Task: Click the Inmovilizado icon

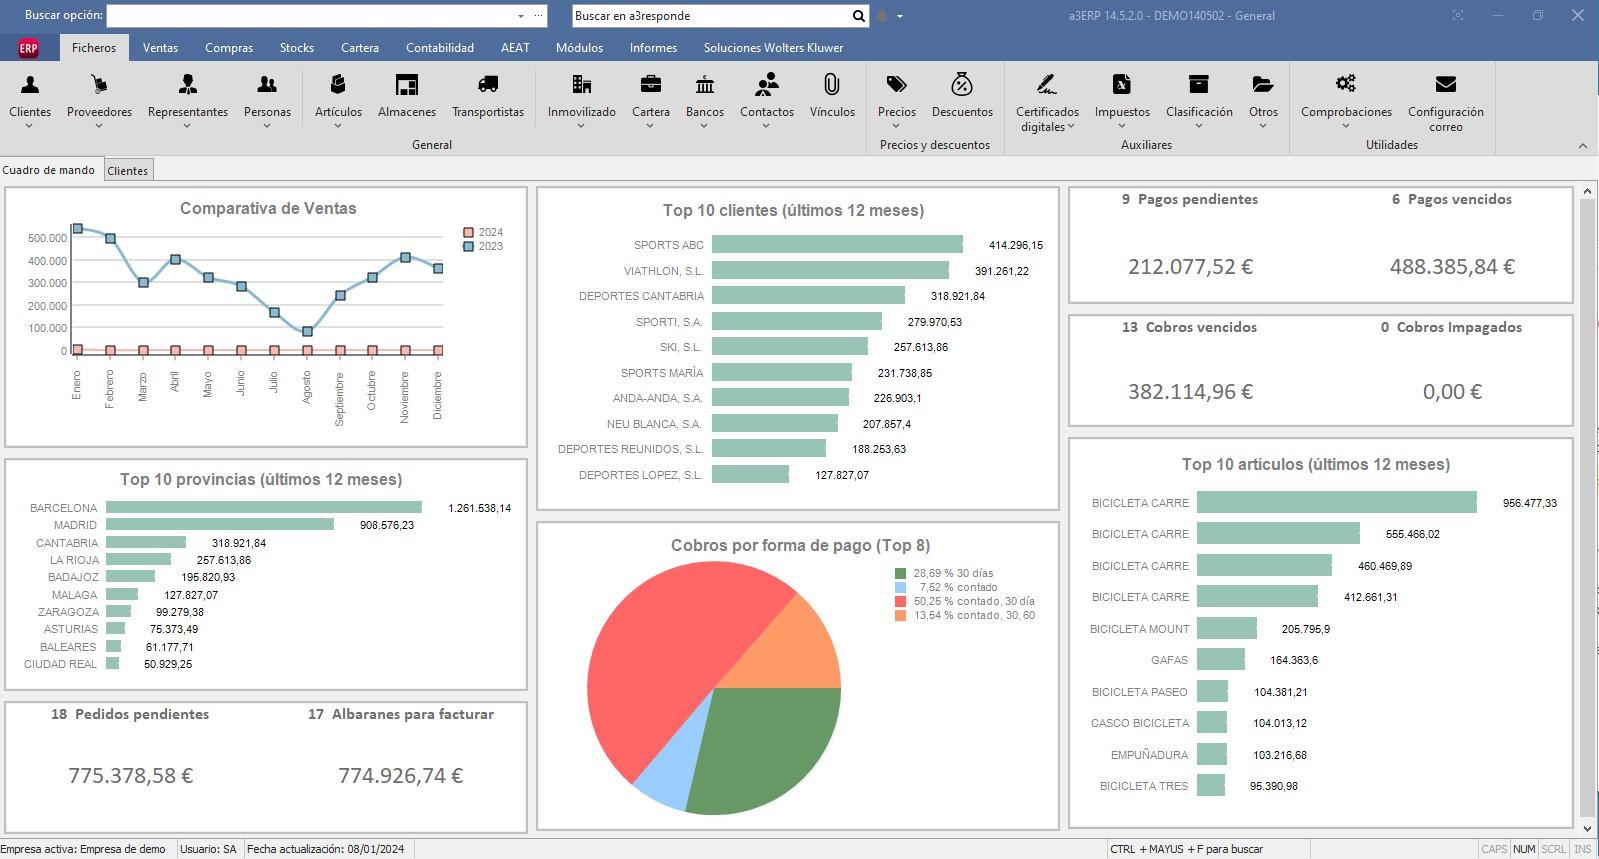Action: point(581,86)
